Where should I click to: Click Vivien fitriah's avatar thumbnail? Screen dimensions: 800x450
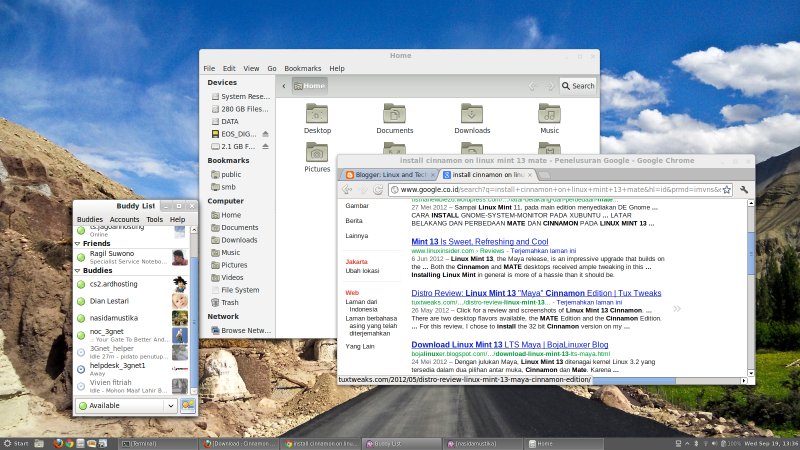pyautogui.click(x=180, y=386)
